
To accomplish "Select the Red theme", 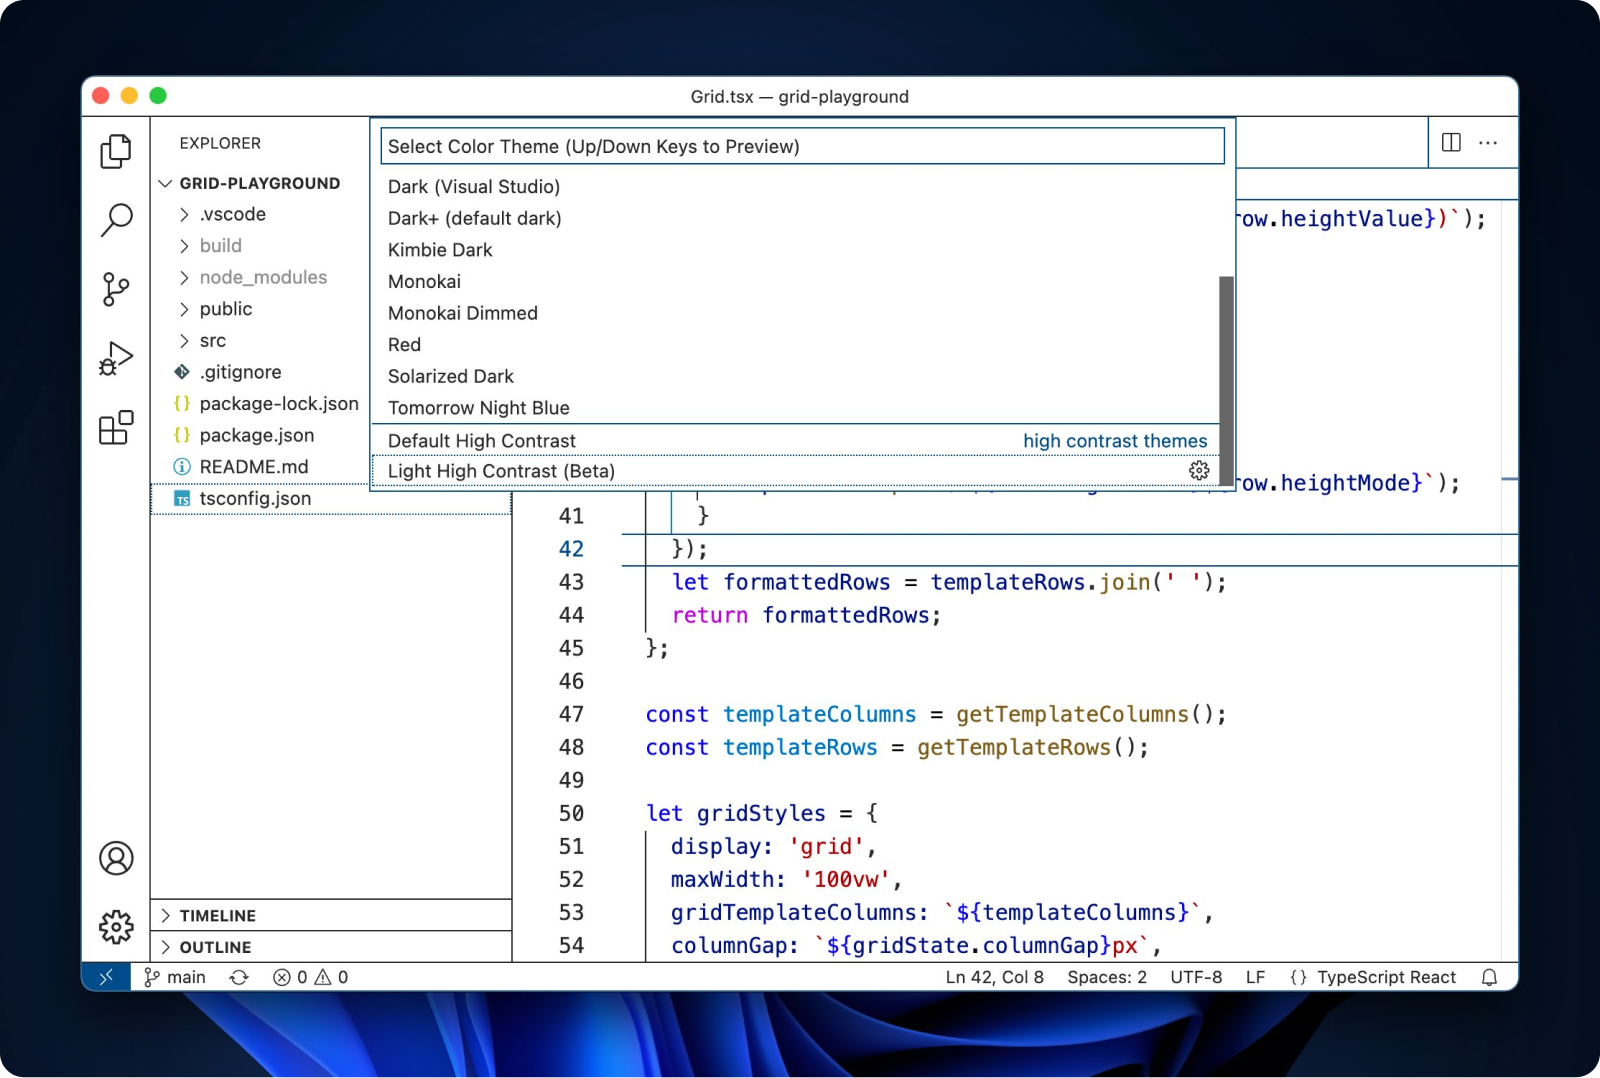I will [795, 345].
